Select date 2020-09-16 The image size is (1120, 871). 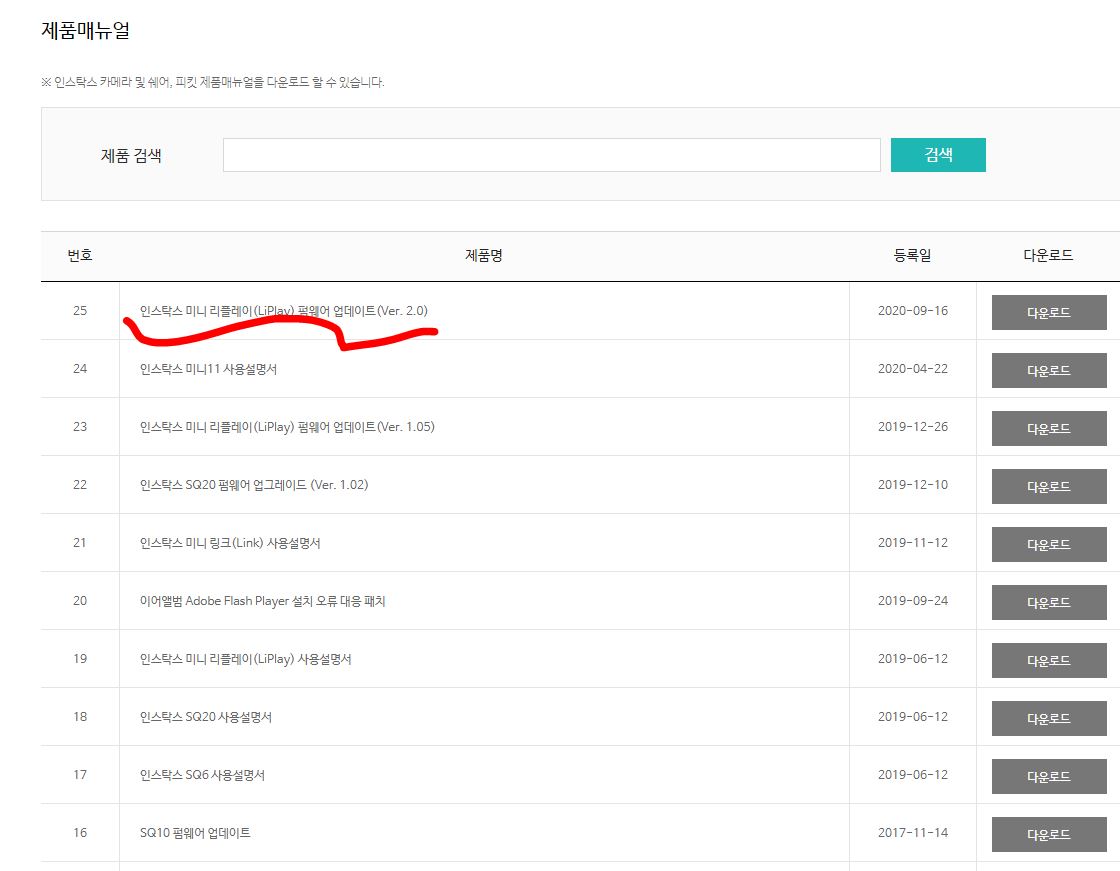(913, 311)
